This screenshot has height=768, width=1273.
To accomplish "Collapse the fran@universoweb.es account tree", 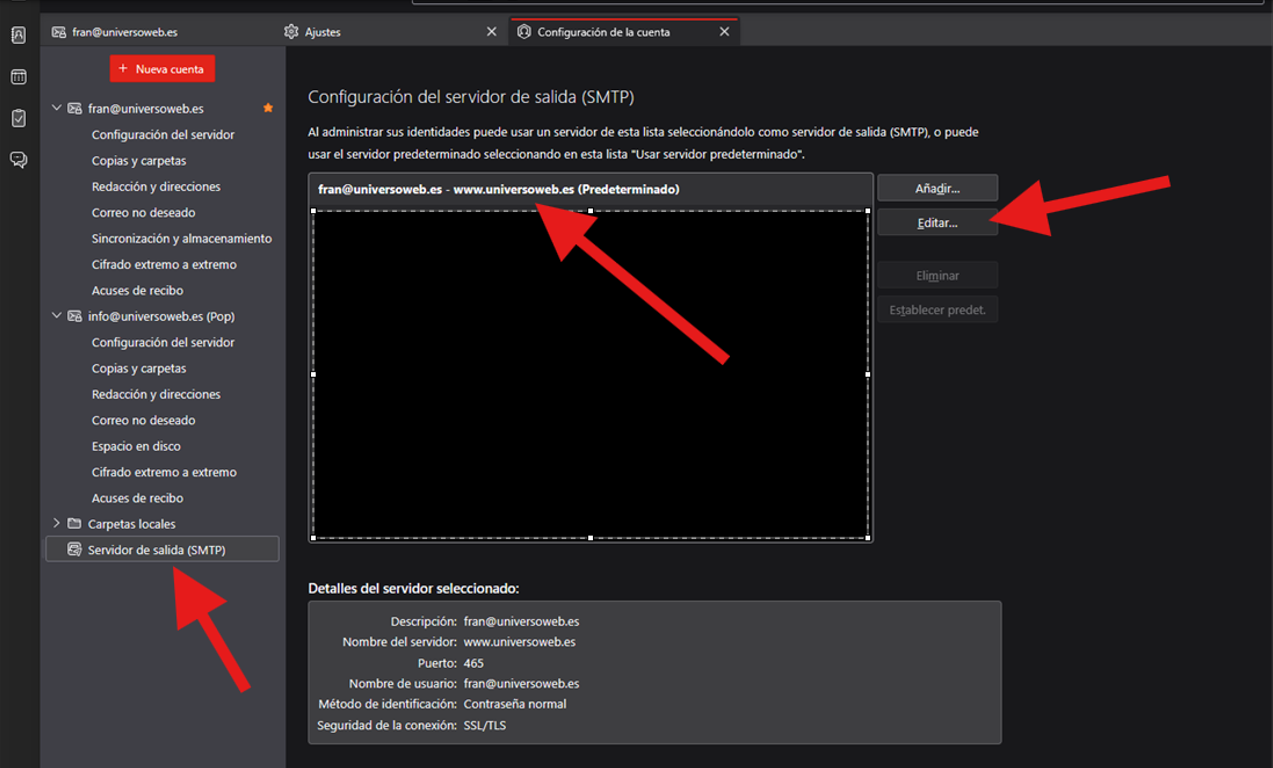I will click(56, 108).
